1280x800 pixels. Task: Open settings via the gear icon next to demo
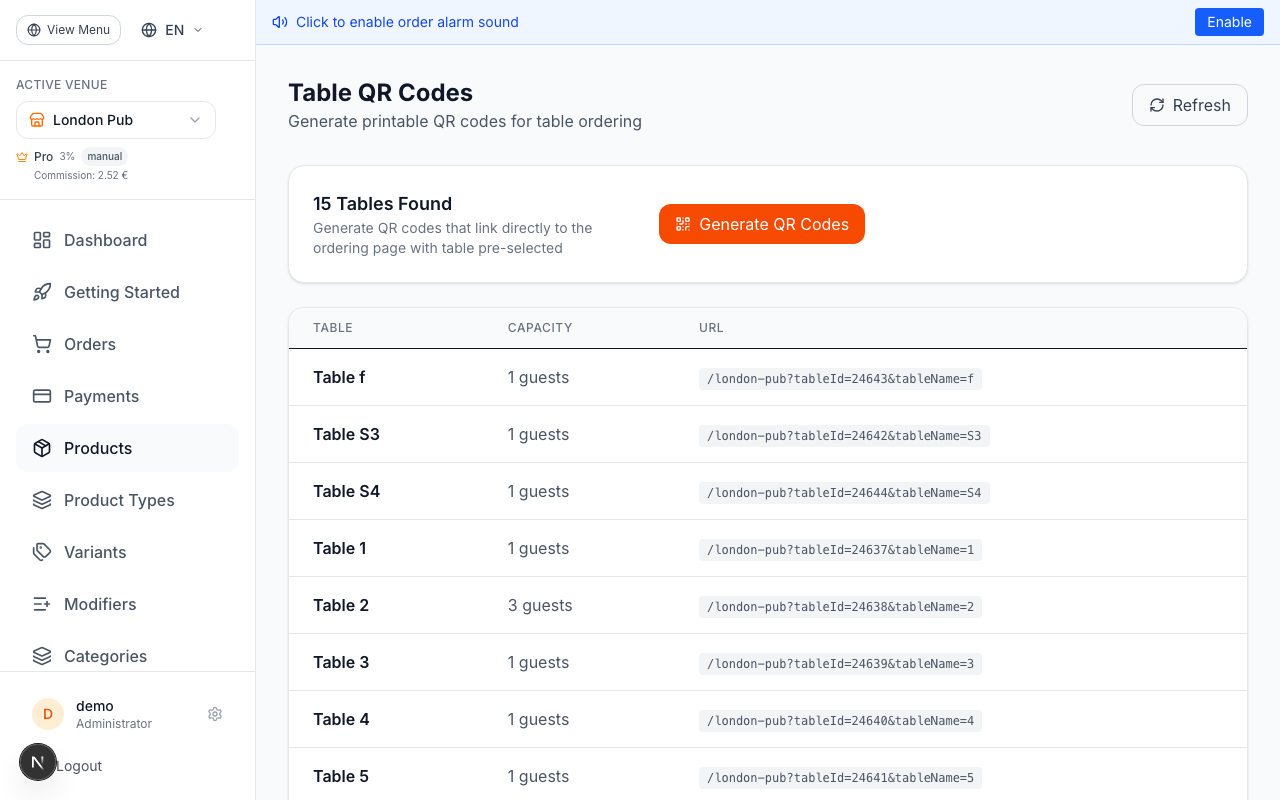tap(215, 714)
